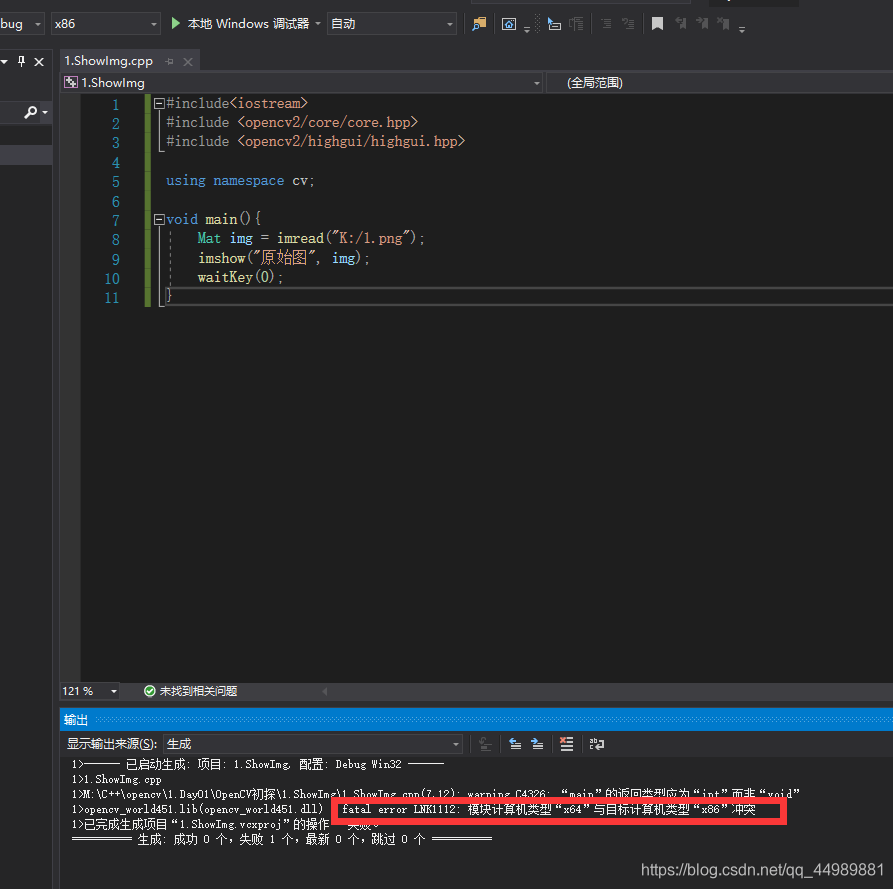The height and width of the screenshot is (889, 893).
Task: Click the Comment selection icon
Action: tap(607, 23)
